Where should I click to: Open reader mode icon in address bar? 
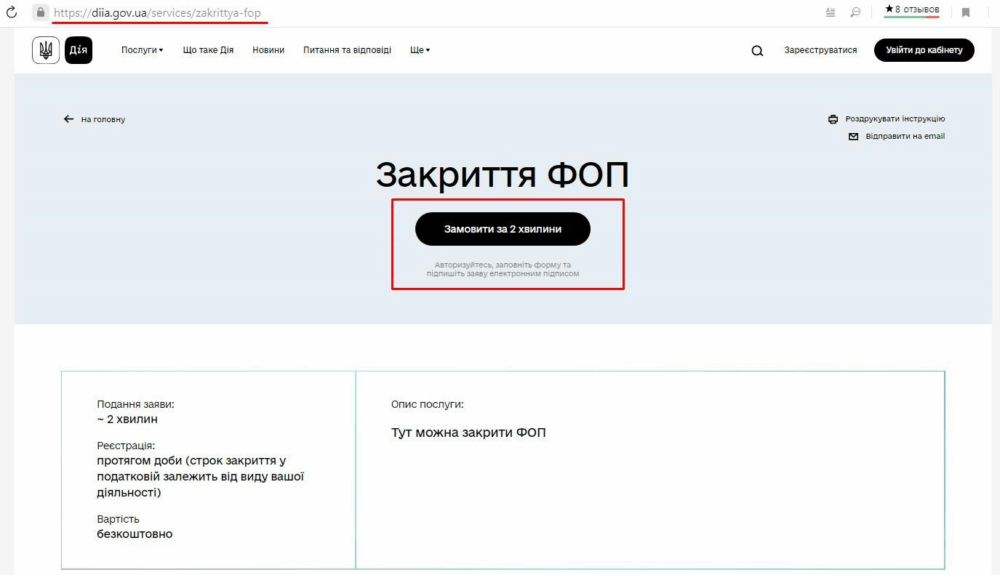(x=830, y=12)
